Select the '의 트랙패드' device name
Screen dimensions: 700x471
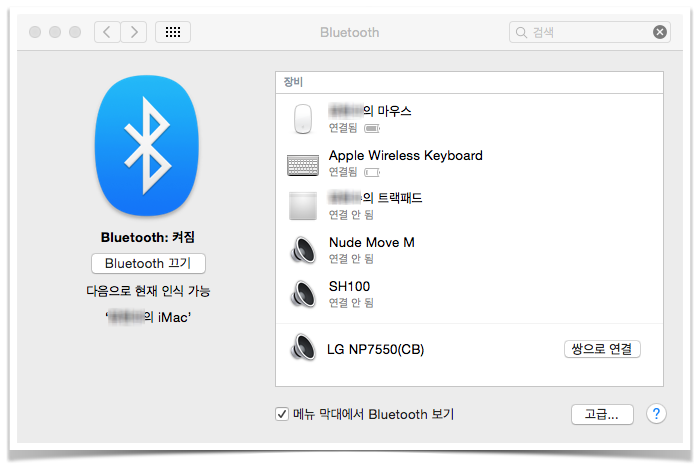click(x=375, y=197)
